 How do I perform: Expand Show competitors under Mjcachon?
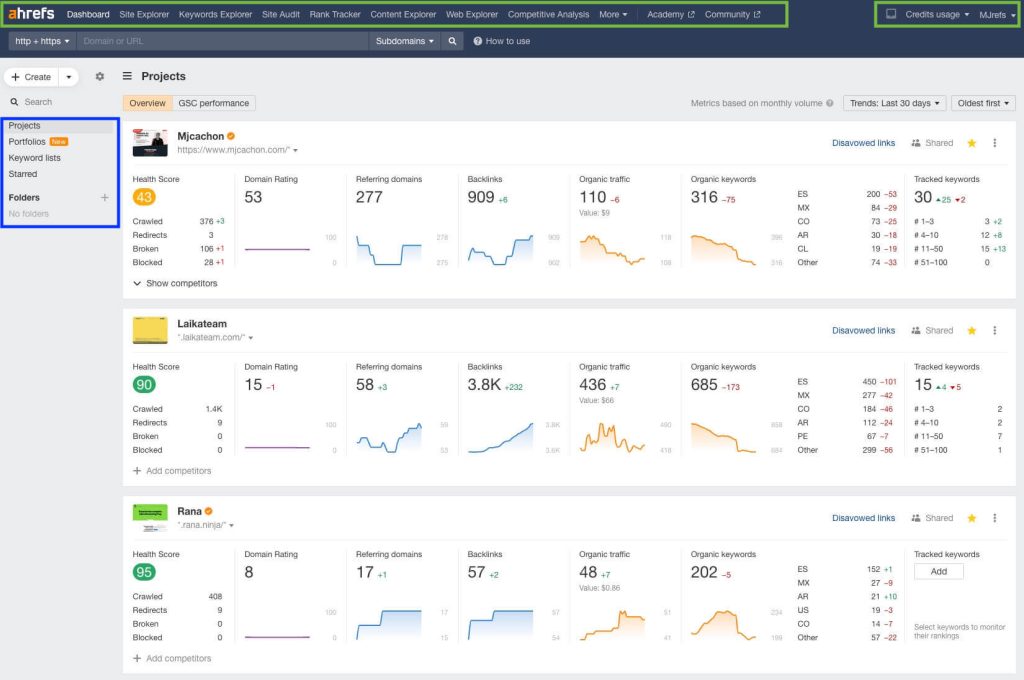[x=175, y=283]
